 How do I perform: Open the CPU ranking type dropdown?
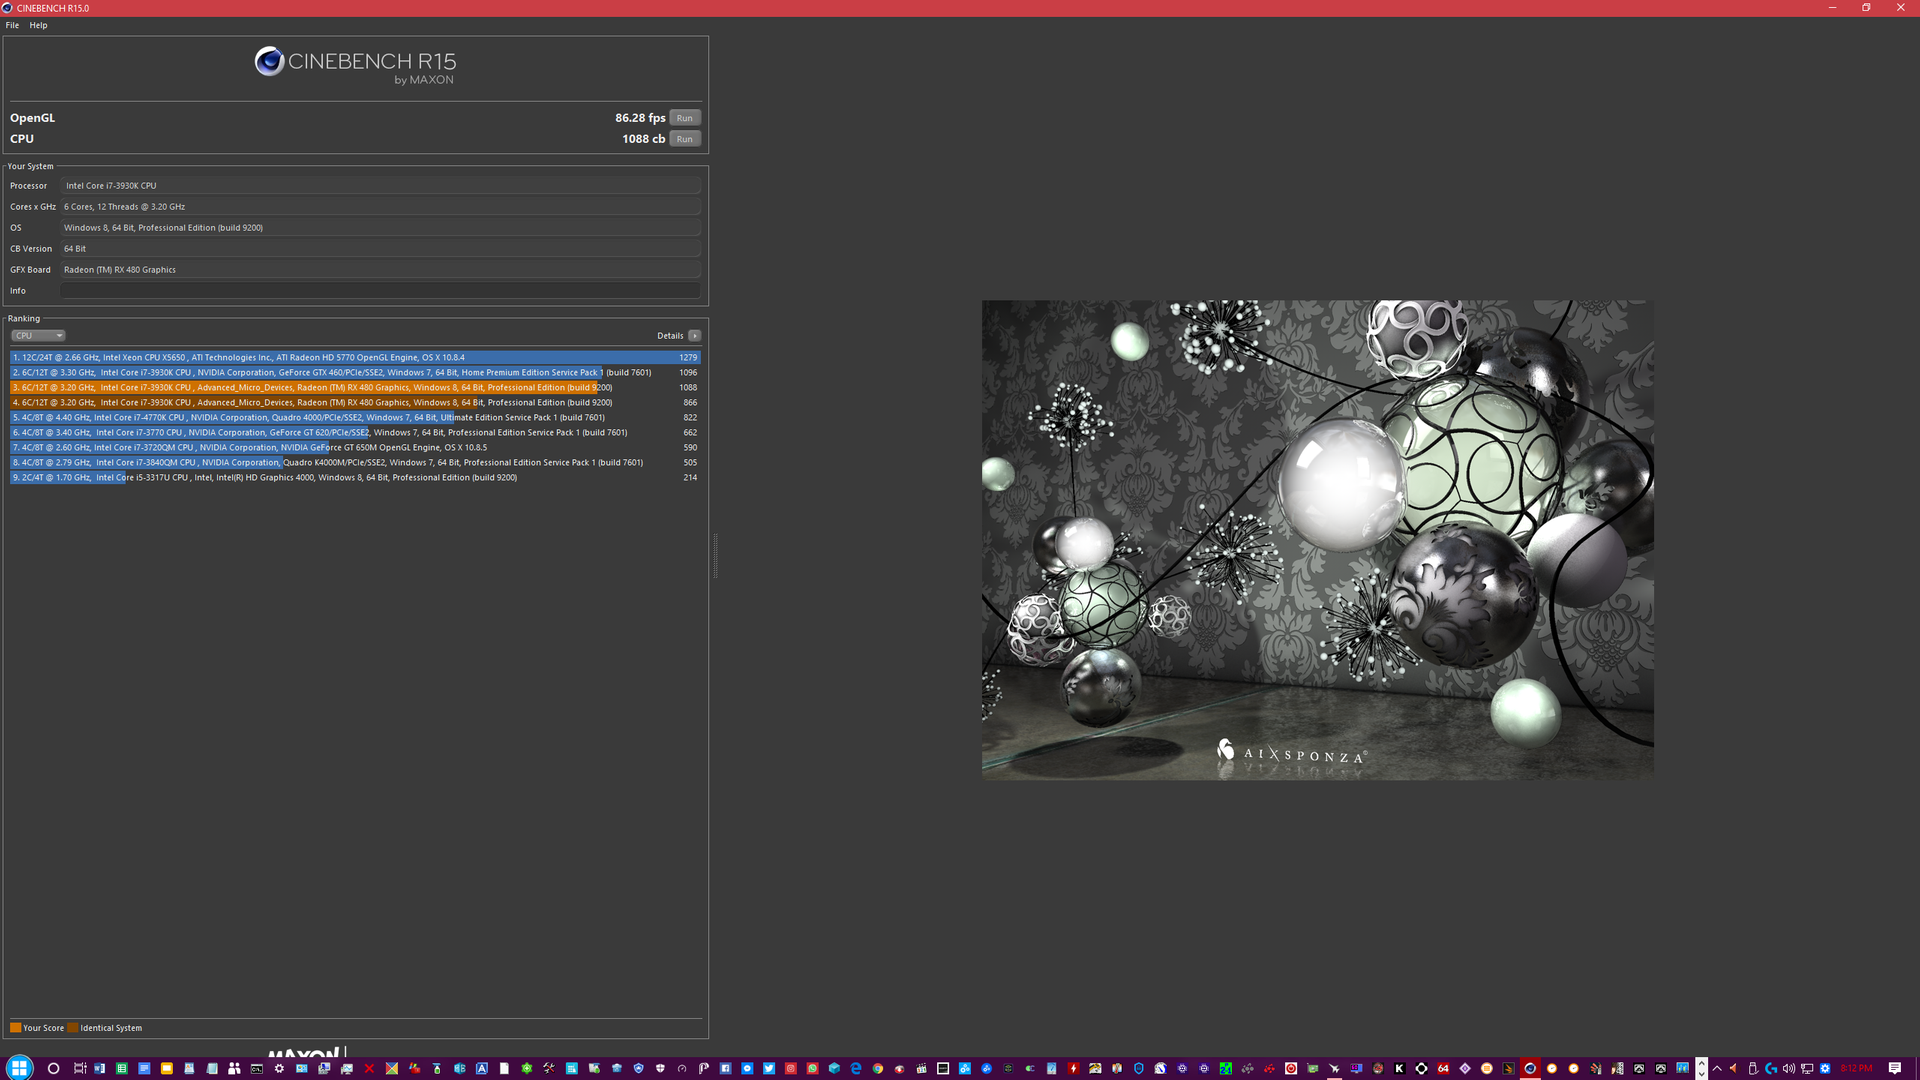(38, 336)
